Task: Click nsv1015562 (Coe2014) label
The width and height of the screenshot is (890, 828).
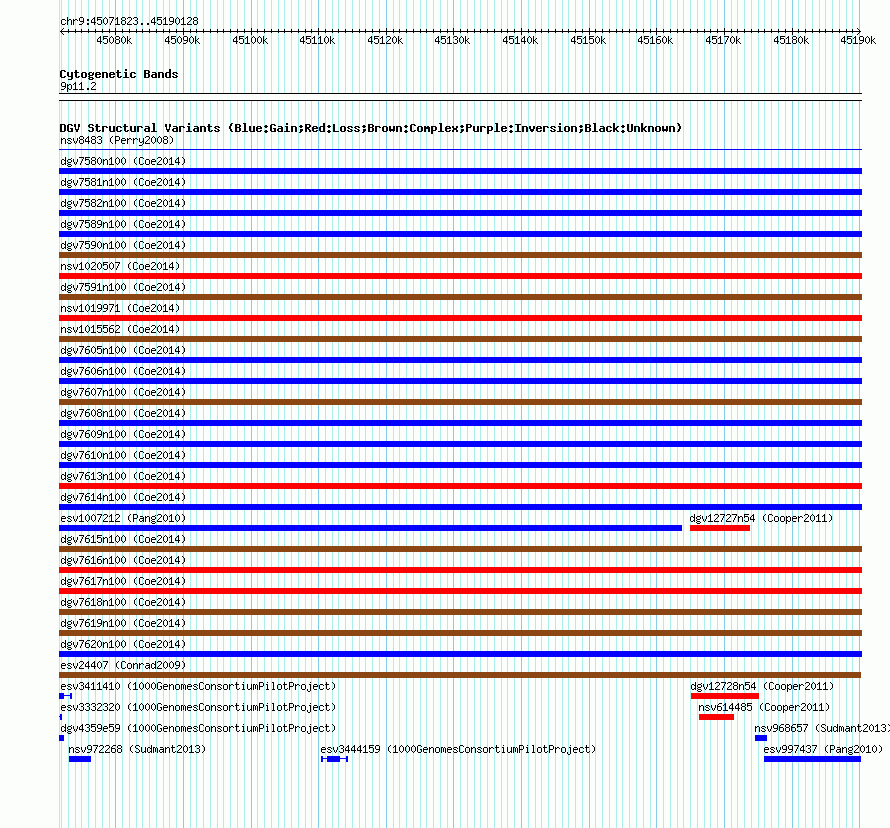Action: pos(120,329)
